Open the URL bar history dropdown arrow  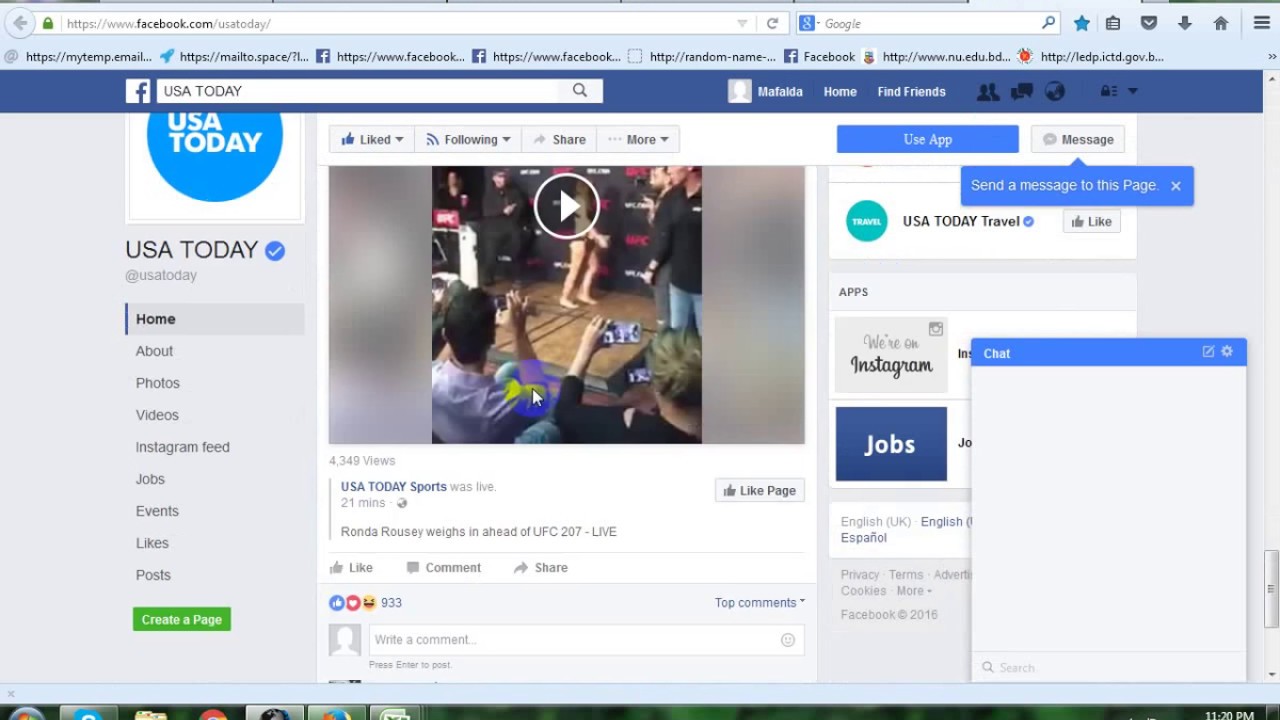pos(742,23)
